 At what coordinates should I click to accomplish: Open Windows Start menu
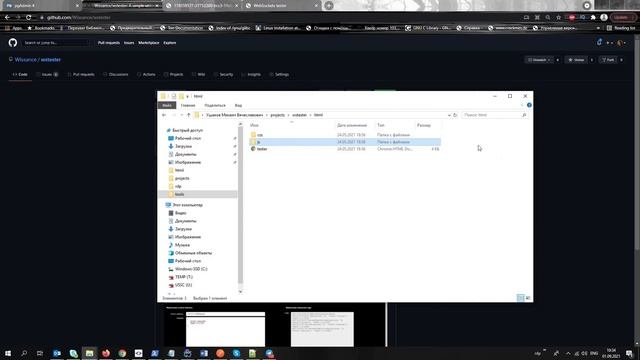tap(8, 353)
